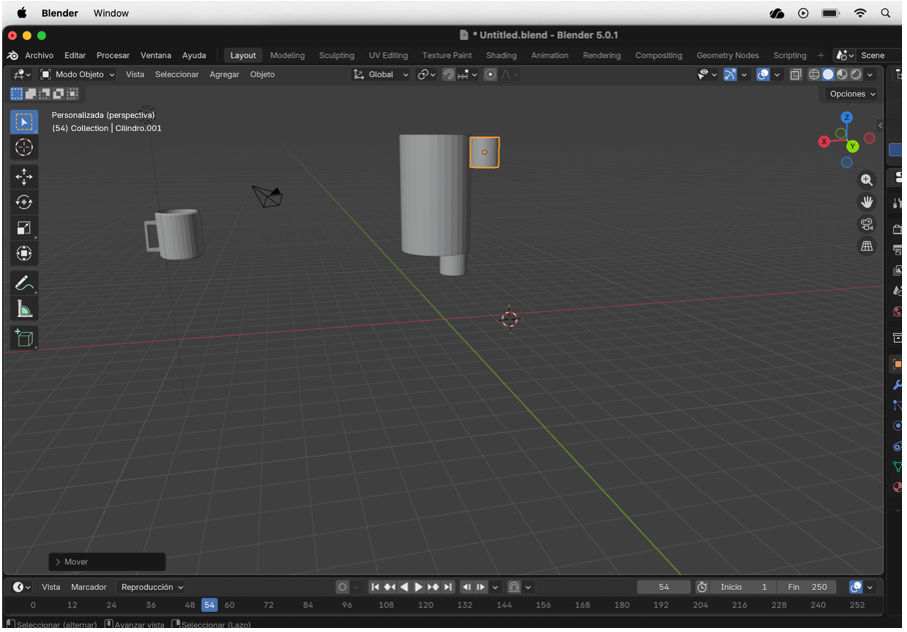
Task: Select the Move tool in the toolbar
Action: [24, 177]
